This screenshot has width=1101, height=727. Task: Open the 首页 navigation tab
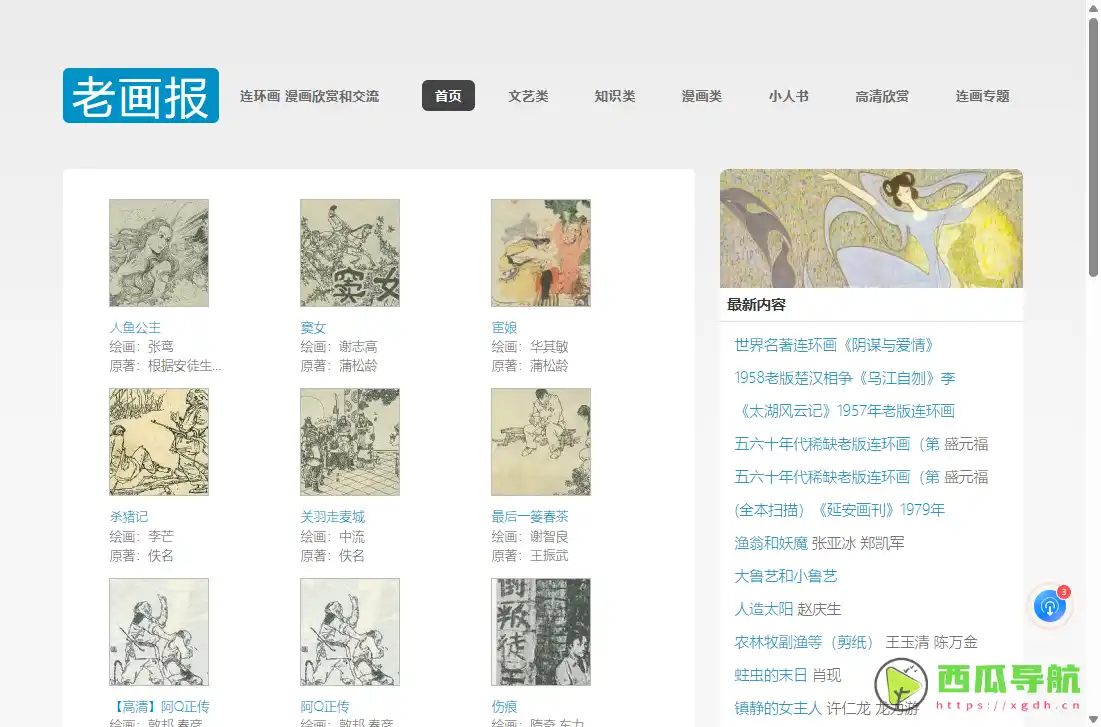coord(448,96)
